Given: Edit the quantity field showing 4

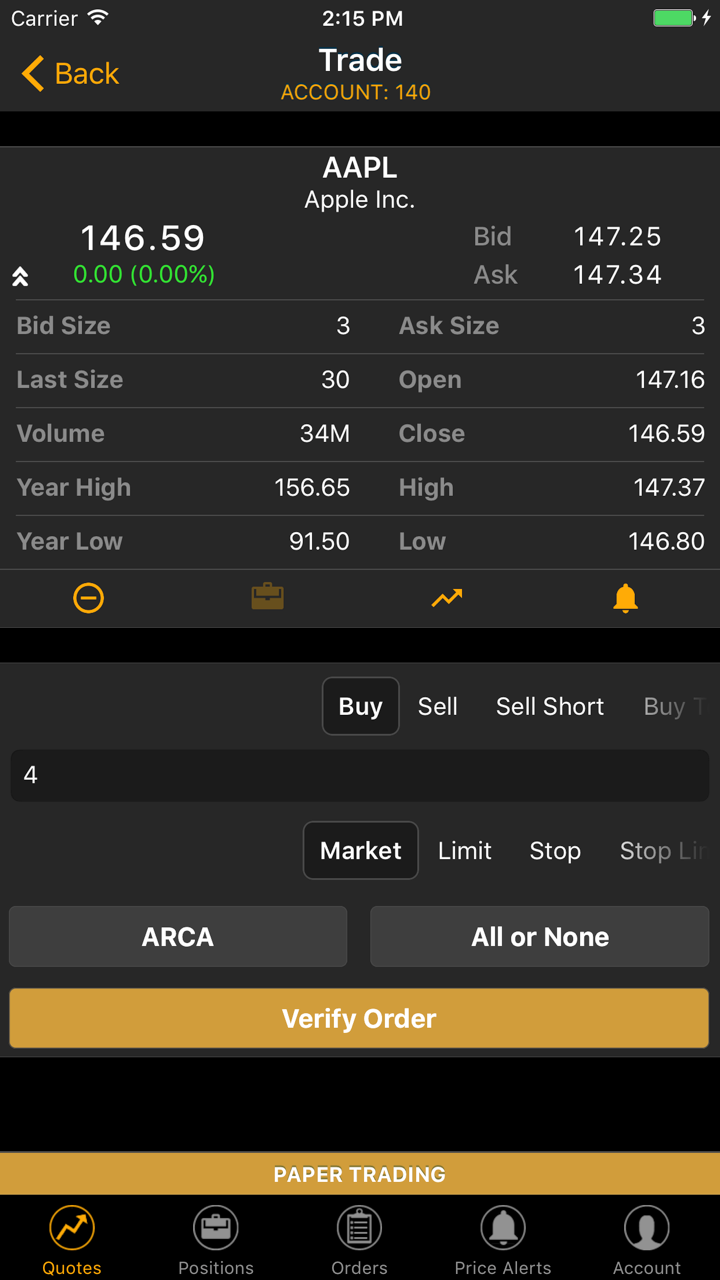Looking at the screenshot, I should point(360,775).
